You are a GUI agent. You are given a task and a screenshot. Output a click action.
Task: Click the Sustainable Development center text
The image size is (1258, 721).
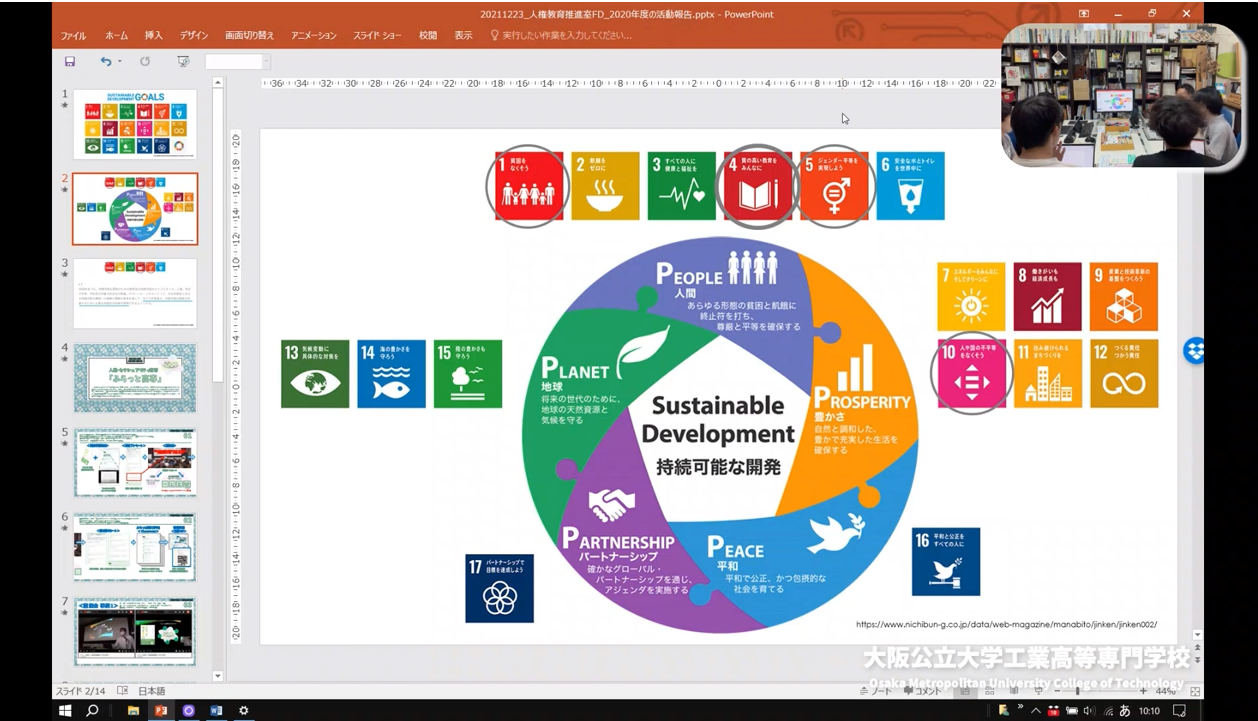point(718,420)
